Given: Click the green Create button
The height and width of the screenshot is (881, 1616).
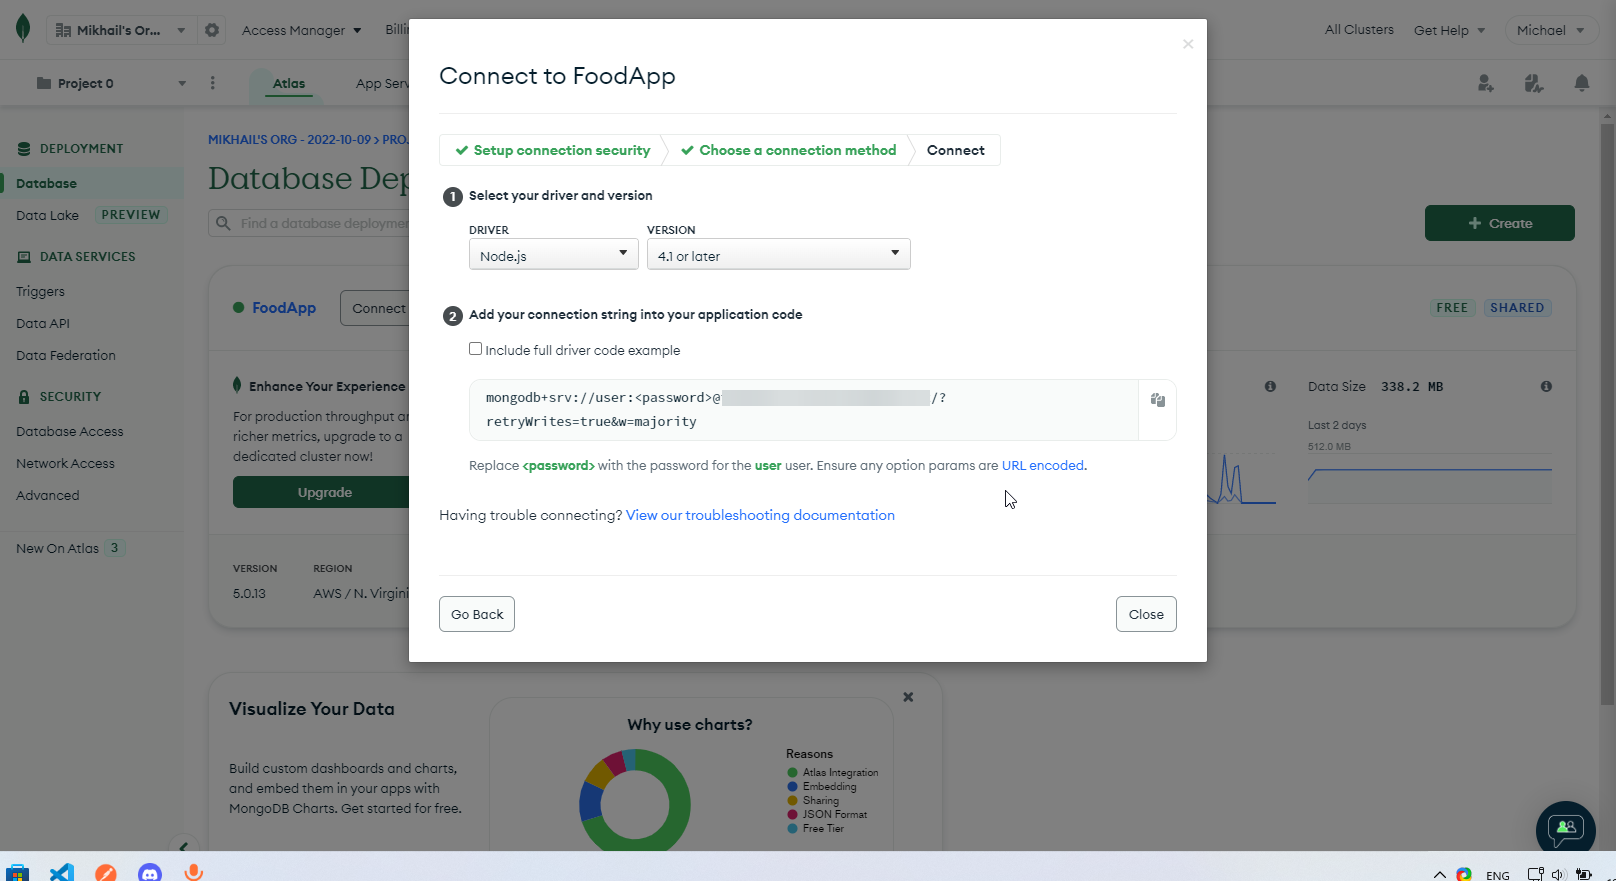Looking at the screenshot, I should click(1499, 223).
